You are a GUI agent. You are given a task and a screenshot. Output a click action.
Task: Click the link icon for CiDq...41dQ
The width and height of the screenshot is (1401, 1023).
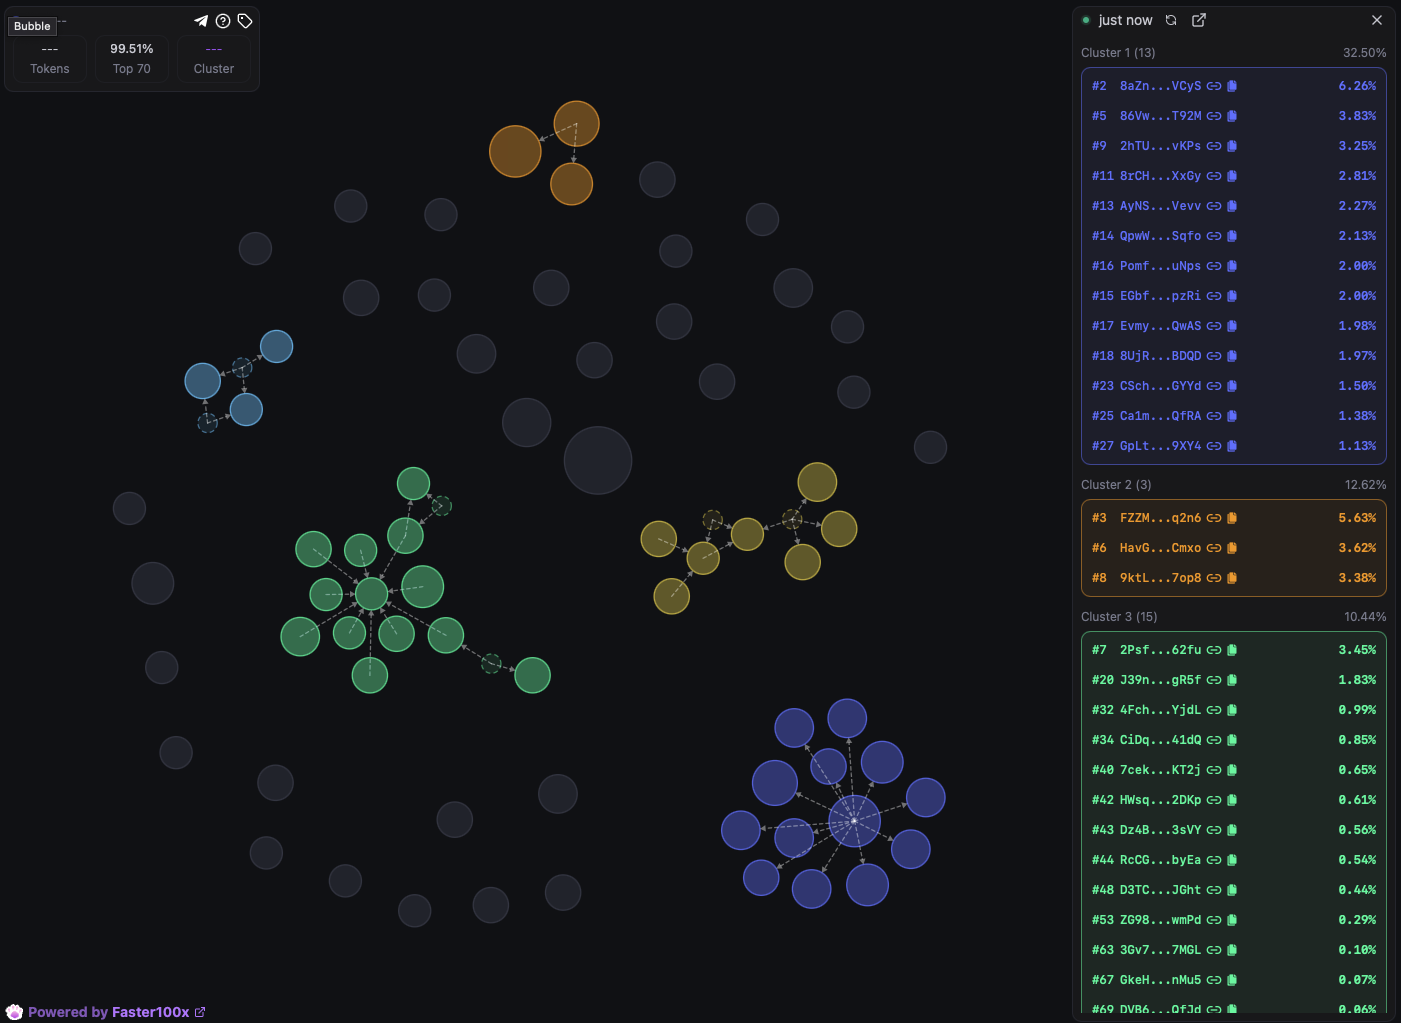click(1214, 740)
